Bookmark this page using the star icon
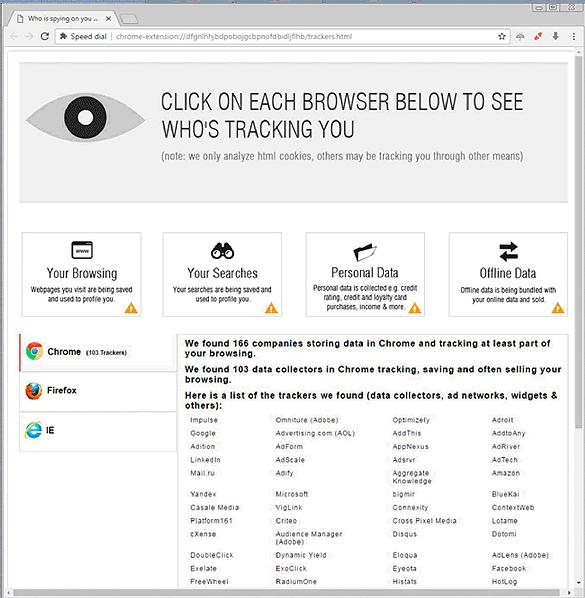 pyautogui.click(x=501, y=36)
